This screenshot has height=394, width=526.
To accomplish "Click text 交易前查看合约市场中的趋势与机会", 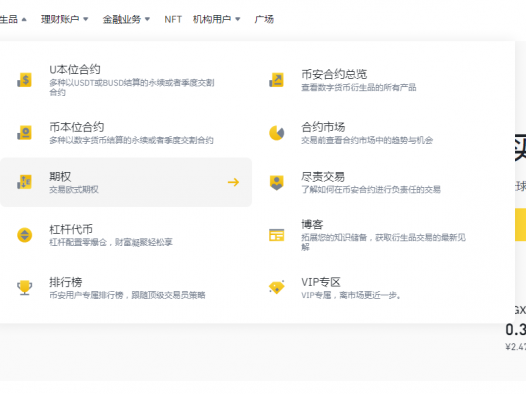I will pyautogui.click(x=367, y=140).
